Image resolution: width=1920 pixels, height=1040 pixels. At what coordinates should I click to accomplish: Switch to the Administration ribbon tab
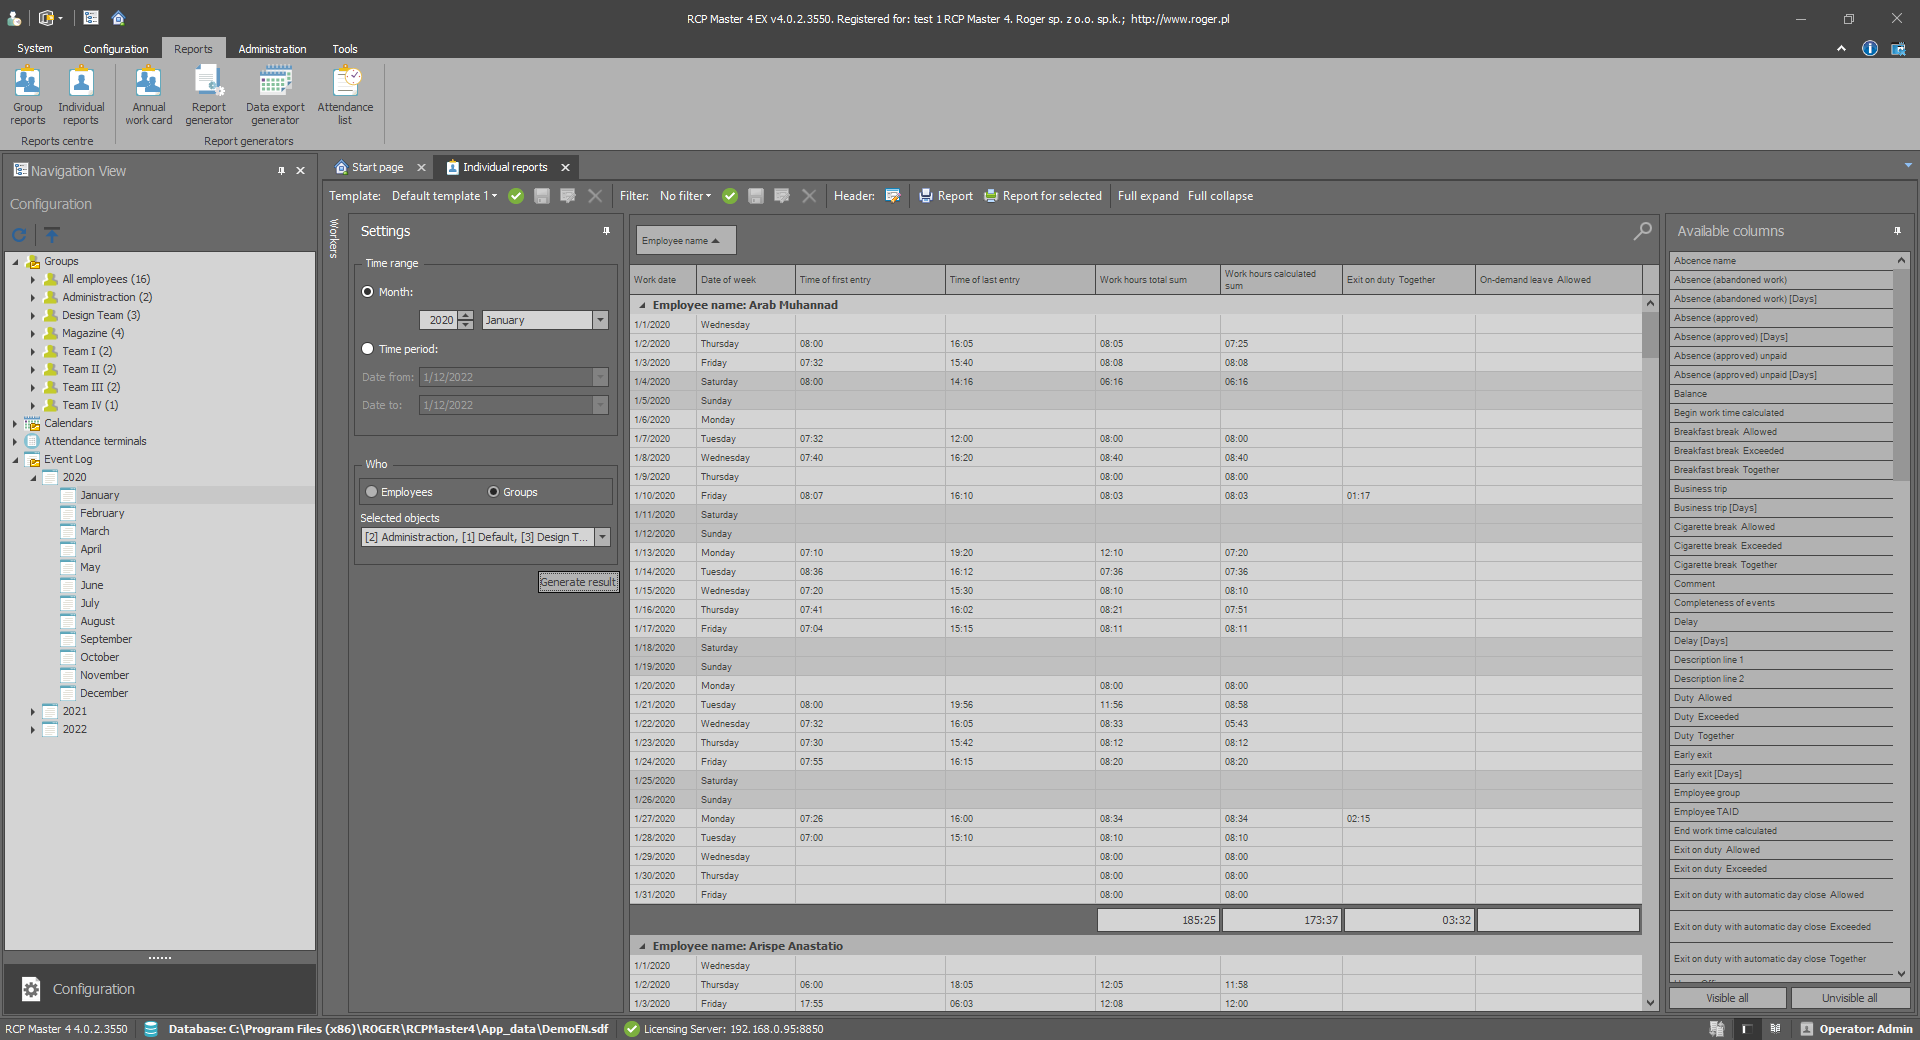click(x=272, y=49)
